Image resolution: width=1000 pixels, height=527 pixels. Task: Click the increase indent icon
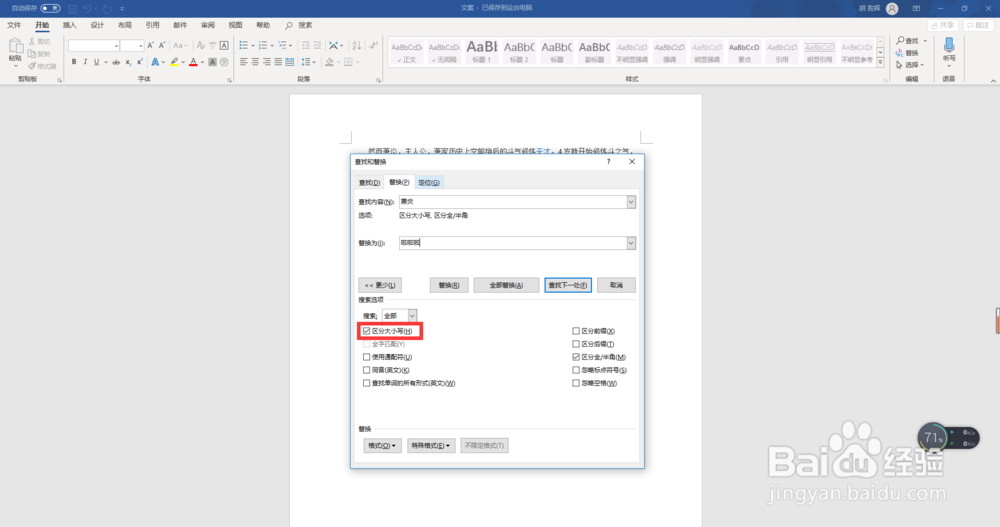pyautogui.click(x=318, y=45)
